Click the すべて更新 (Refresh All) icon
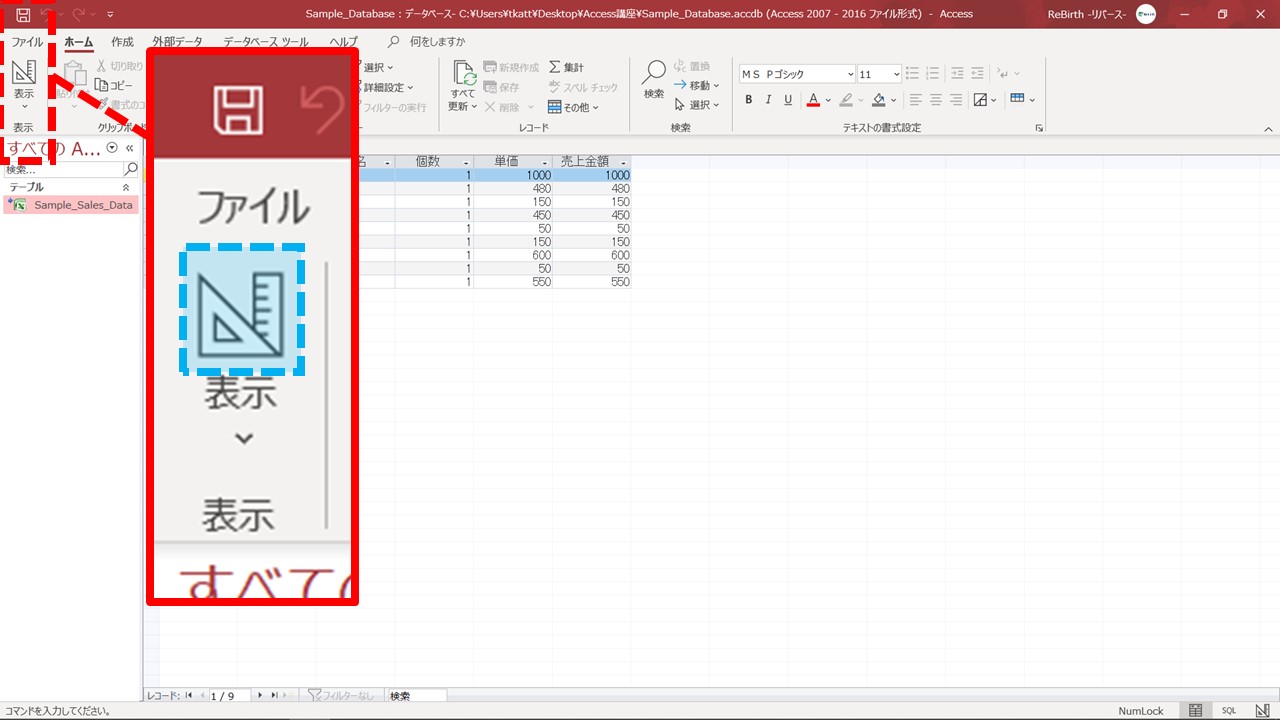Image resolution: width=1280 pixels, height=720 pixels. coord(463,74)
